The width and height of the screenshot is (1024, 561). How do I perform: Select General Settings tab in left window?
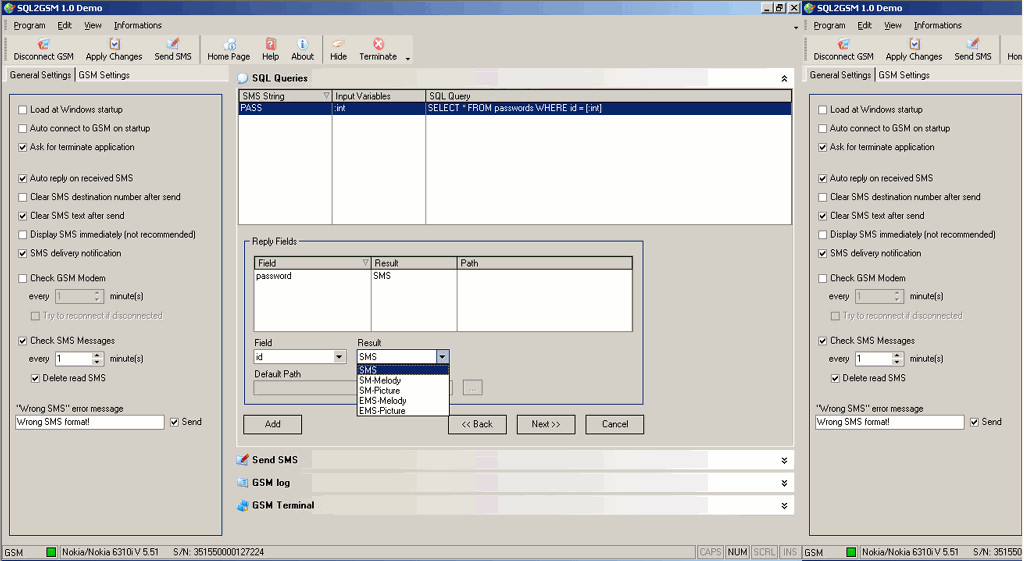coord(40,75)
